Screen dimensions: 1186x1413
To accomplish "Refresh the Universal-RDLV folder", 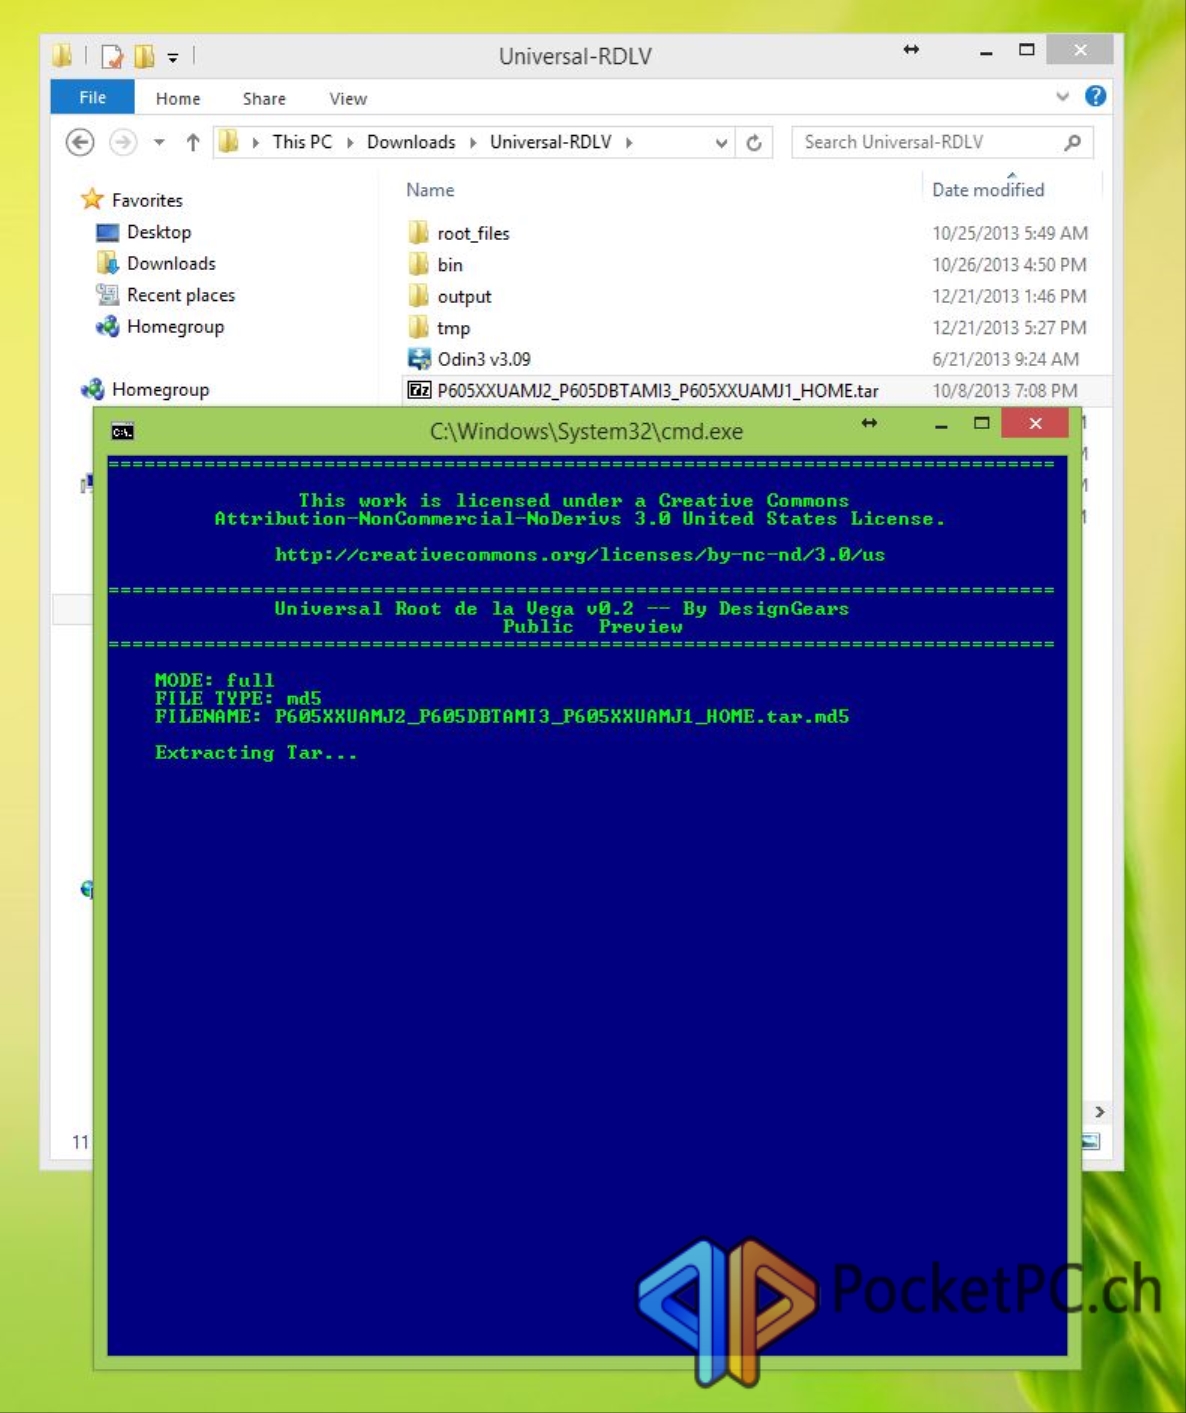I will pos(754,143).
